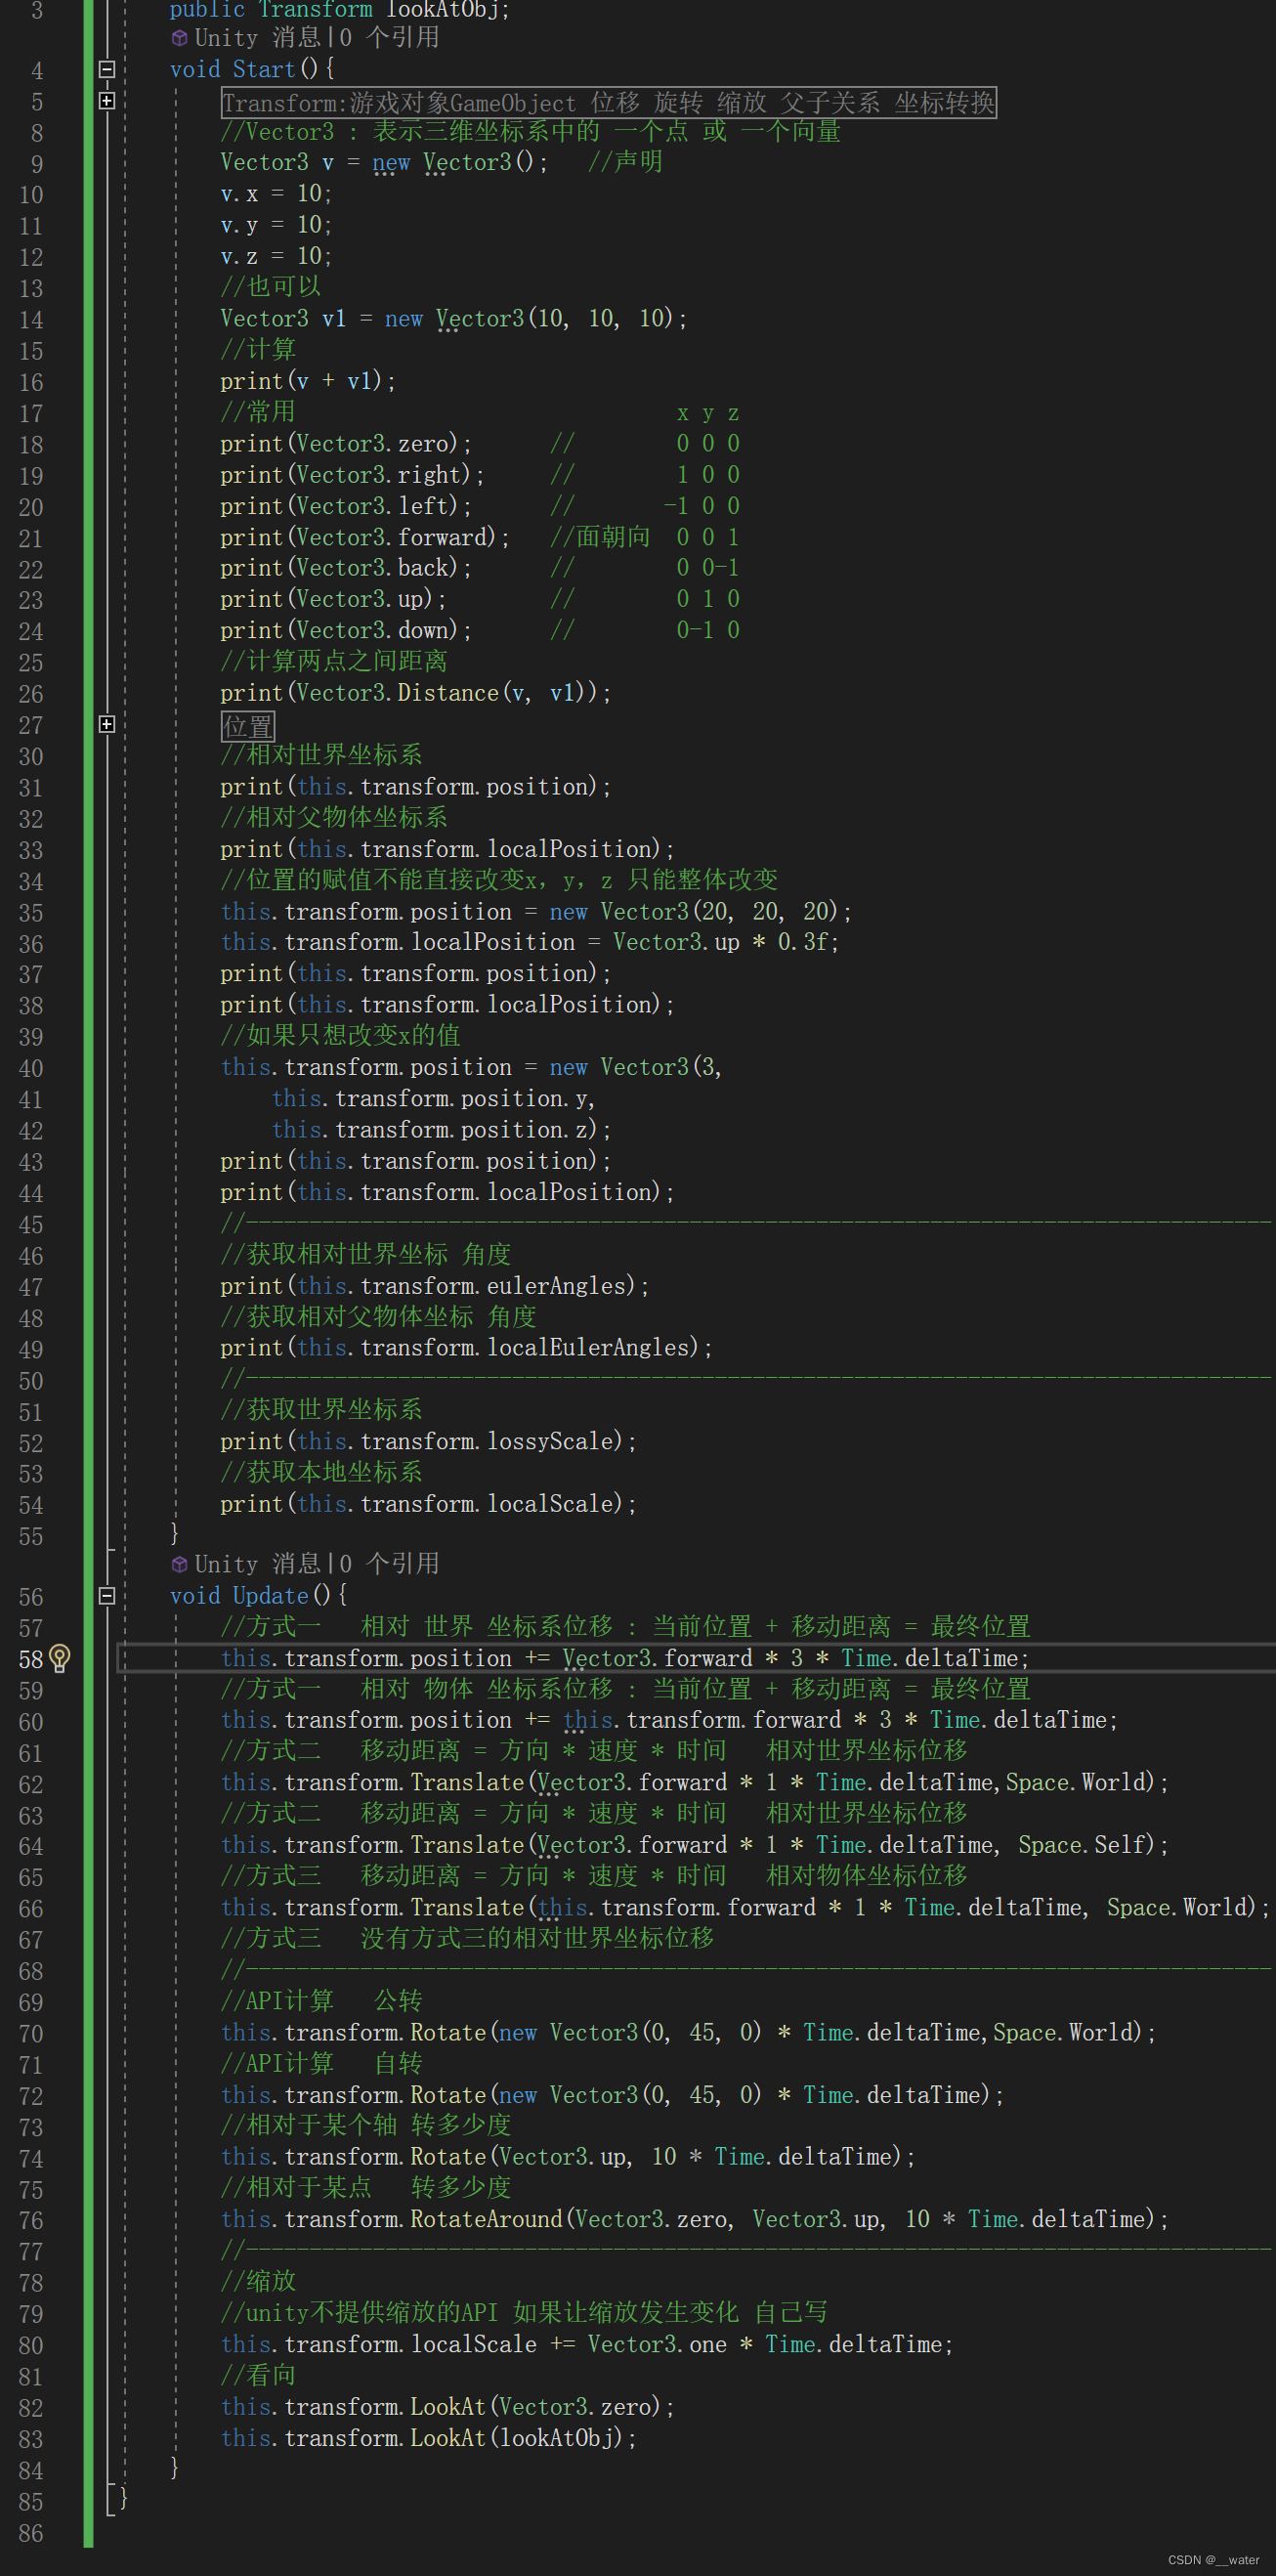Click 'Vector3.one' on line 80
1276x2576 pixels.
click(657, 2344)
